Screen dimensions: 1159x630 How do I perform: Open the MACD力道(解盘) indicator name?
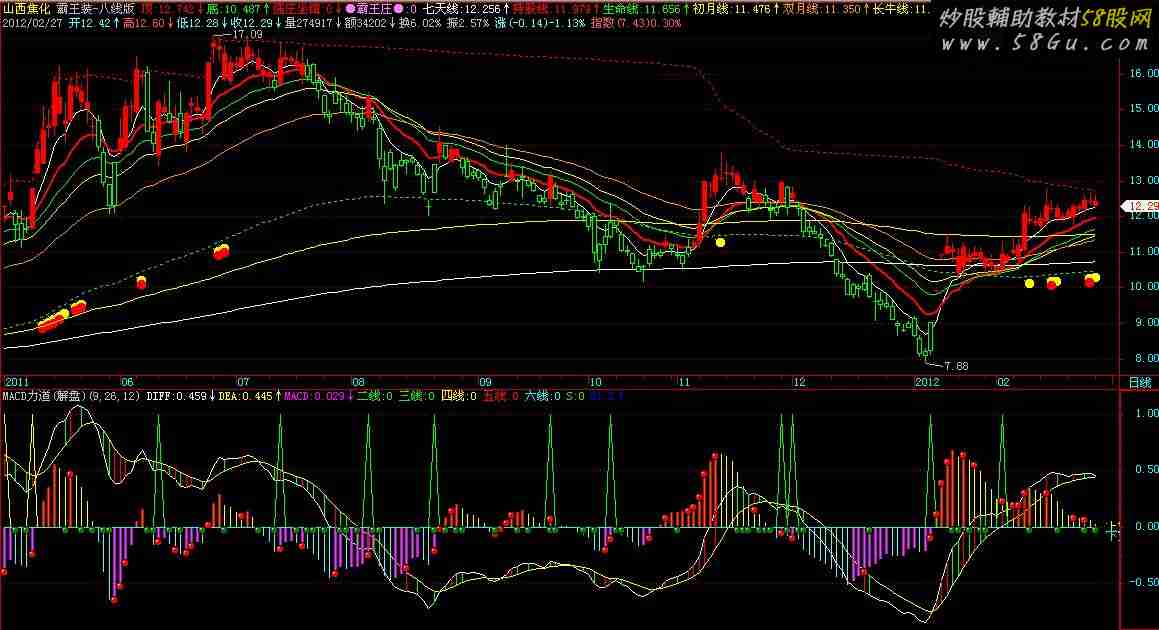point(44,396)
